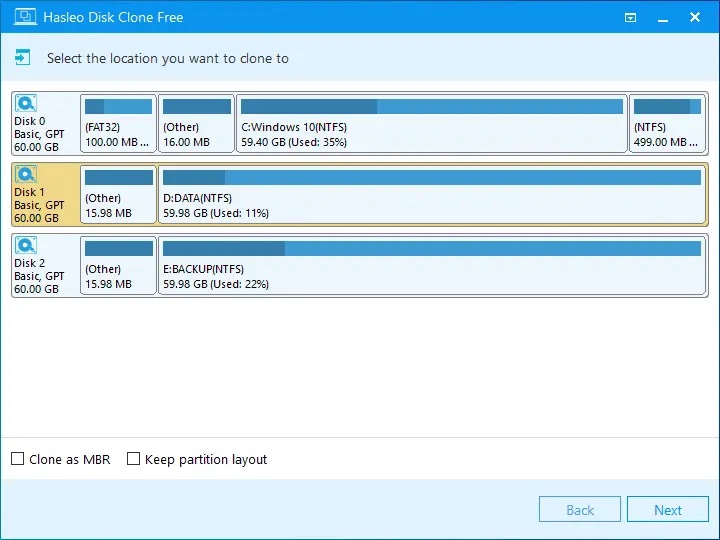Click the C:Windows 10 usage bar

point(432,107)
